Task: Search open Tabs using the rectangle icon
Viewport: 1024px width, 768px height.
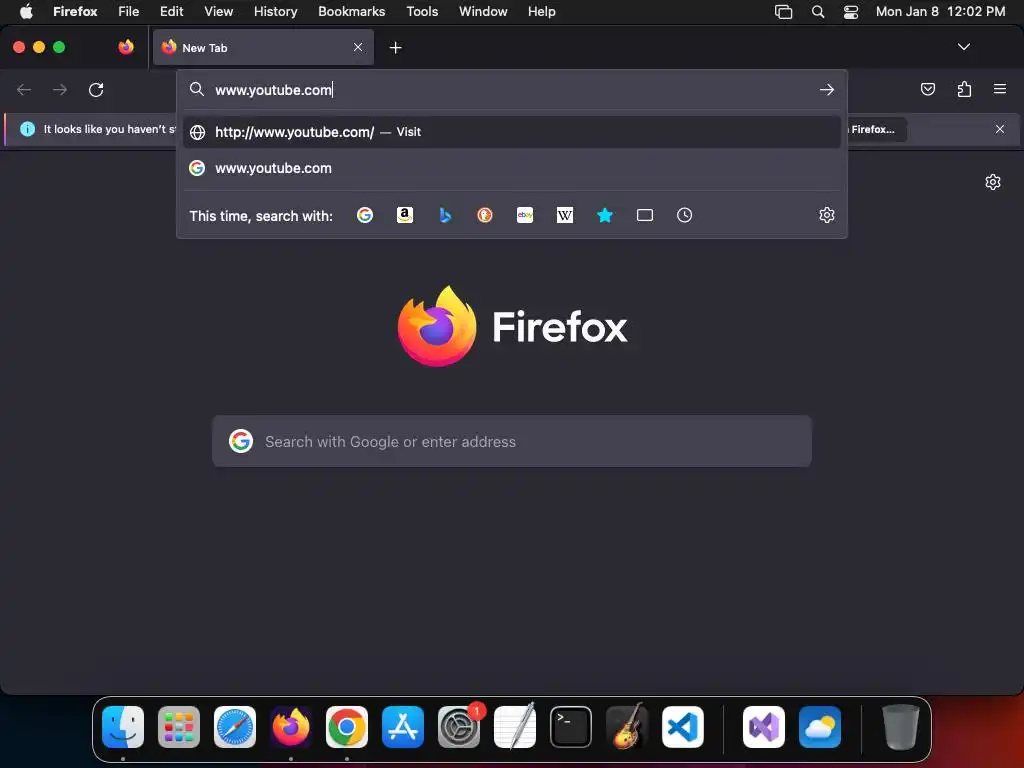Action: (645, 215)
